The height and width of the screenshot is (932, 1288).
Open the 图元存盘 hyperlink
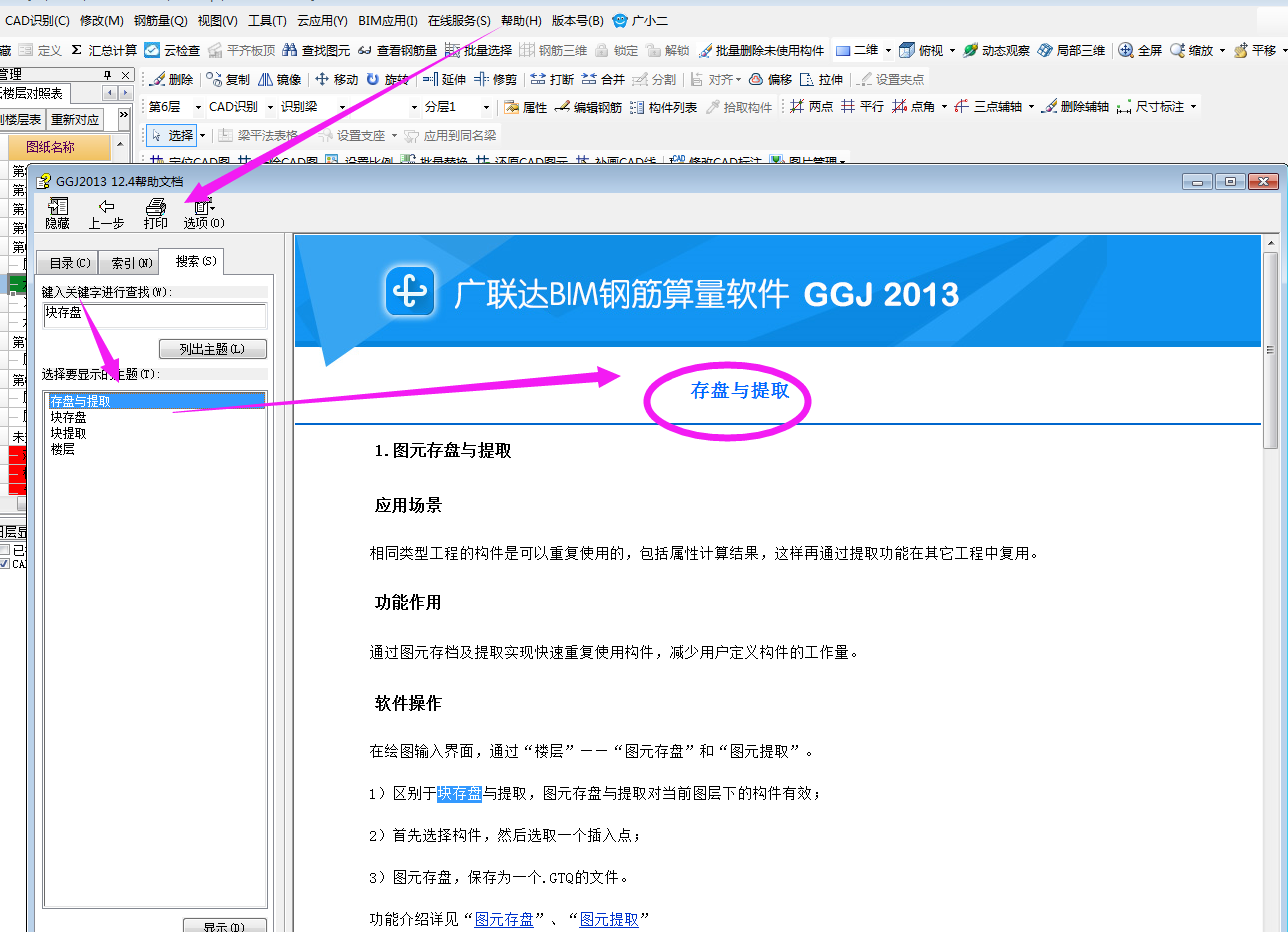tap(504, 919)
